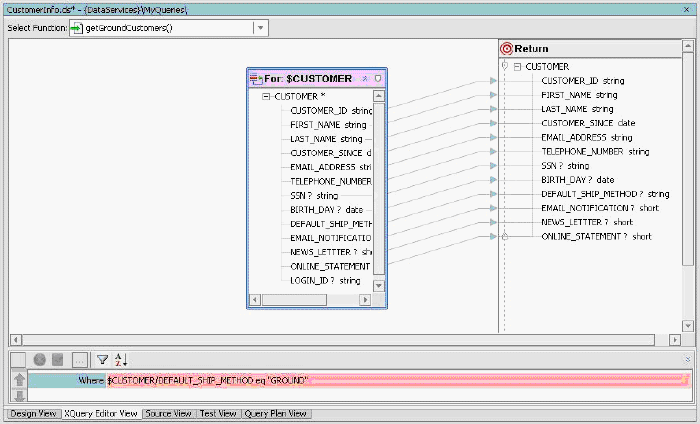Click the A-Z sort order icon
The width and height of the screenshot is (700, 424).
(121, 359)
